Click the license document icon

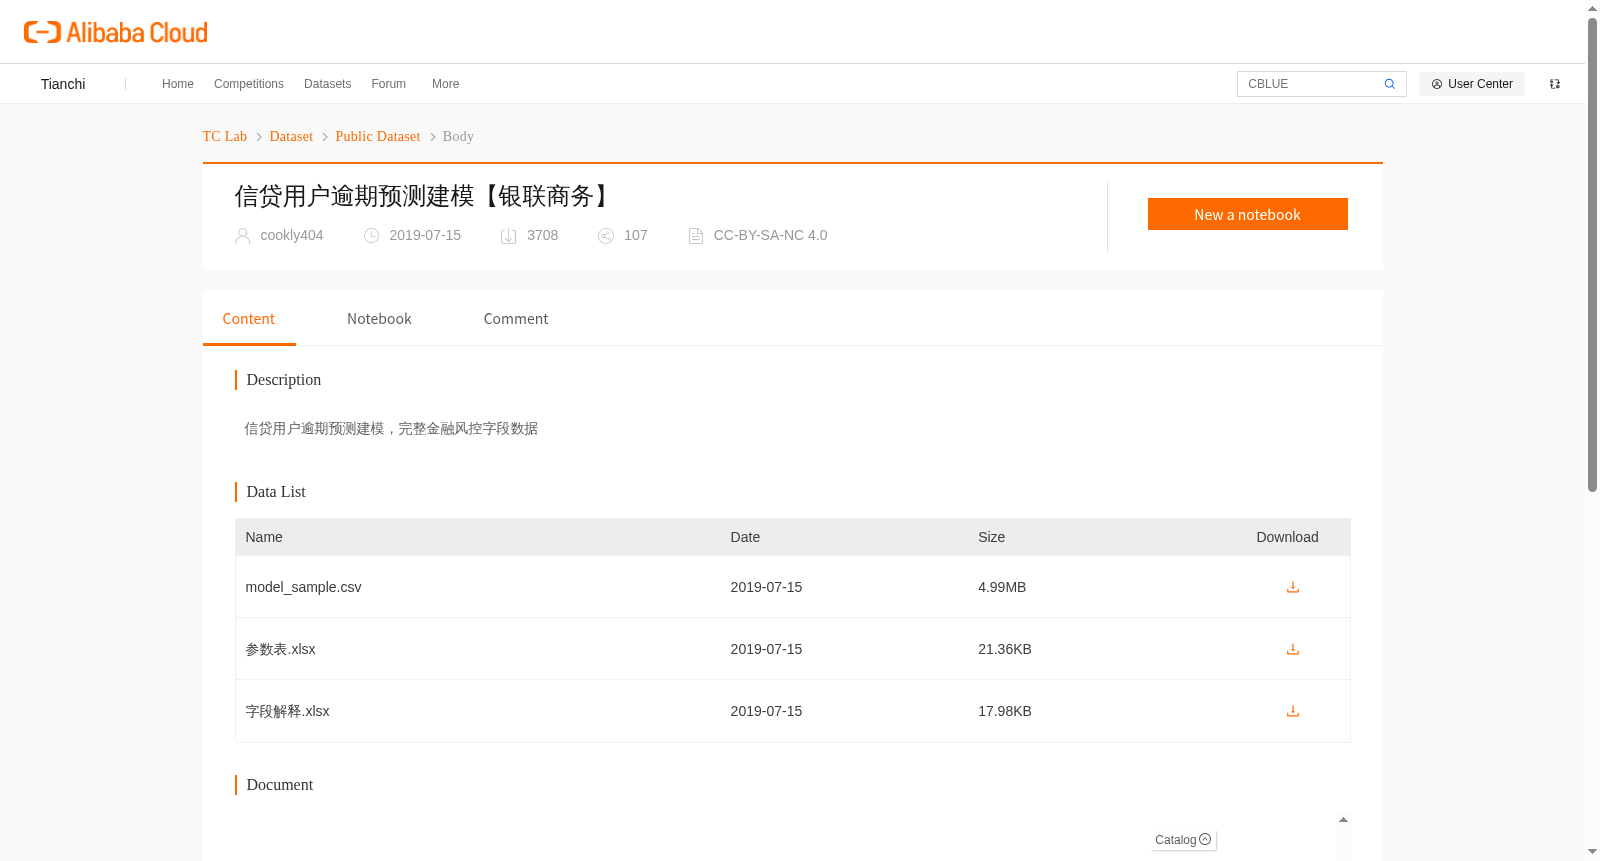point(696,236)
